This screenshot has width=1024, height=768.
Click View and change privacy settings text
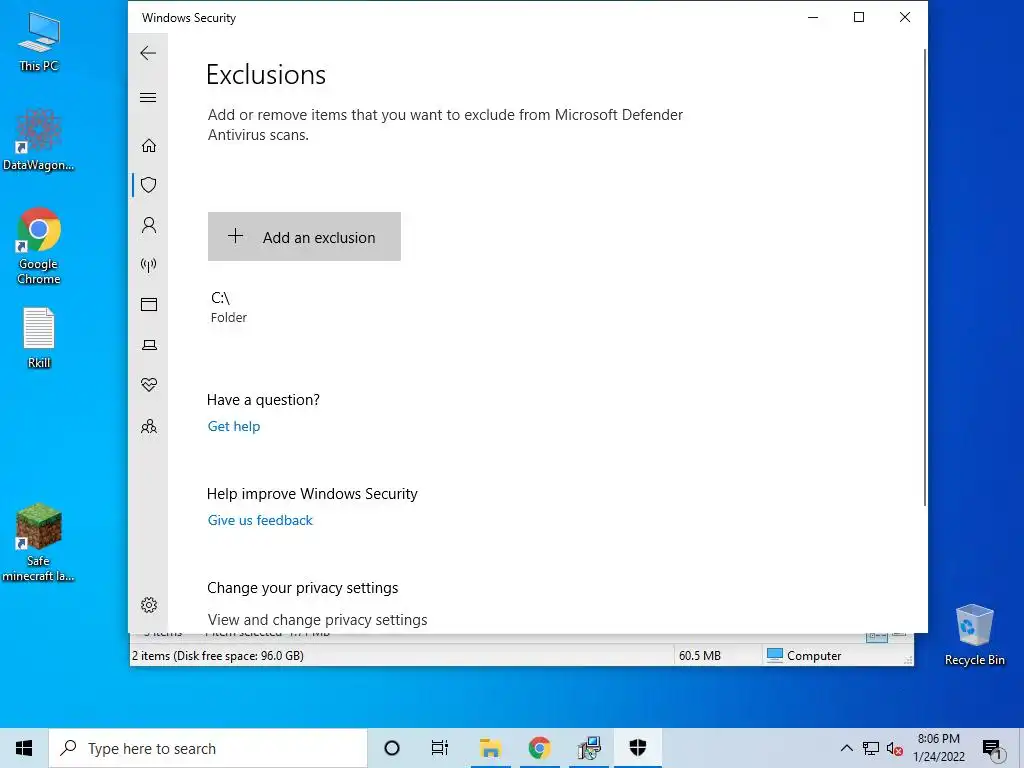pos(317,620)
